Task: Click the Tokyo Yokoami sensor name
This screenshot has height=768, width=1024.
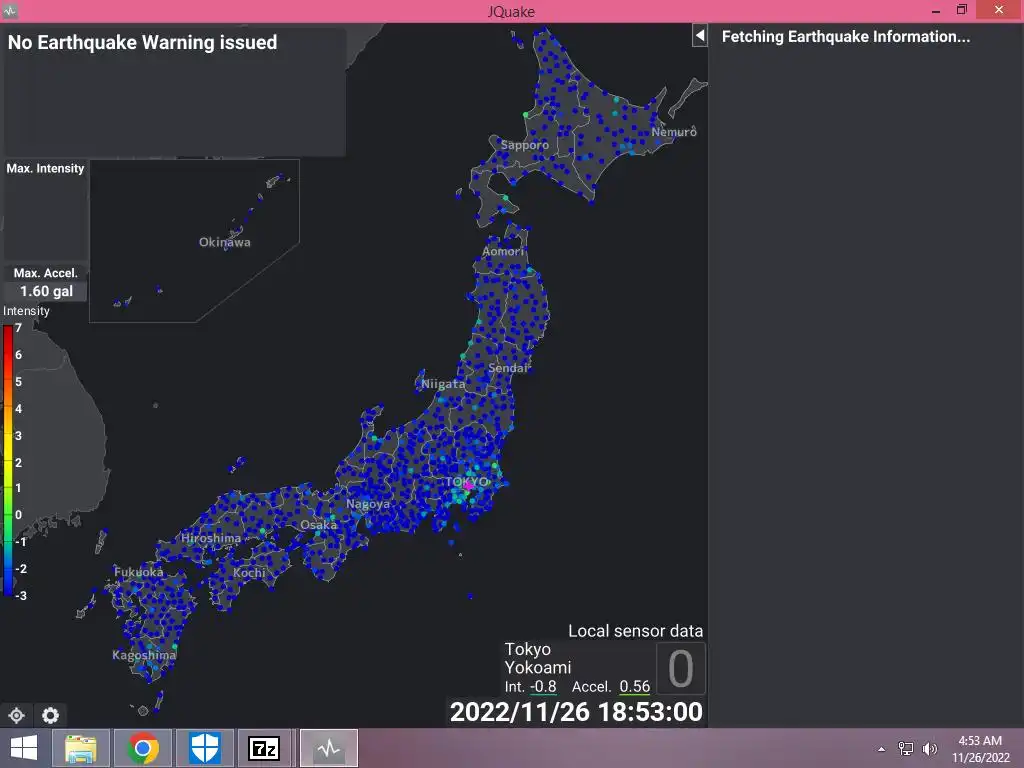Action: (537, 658)
